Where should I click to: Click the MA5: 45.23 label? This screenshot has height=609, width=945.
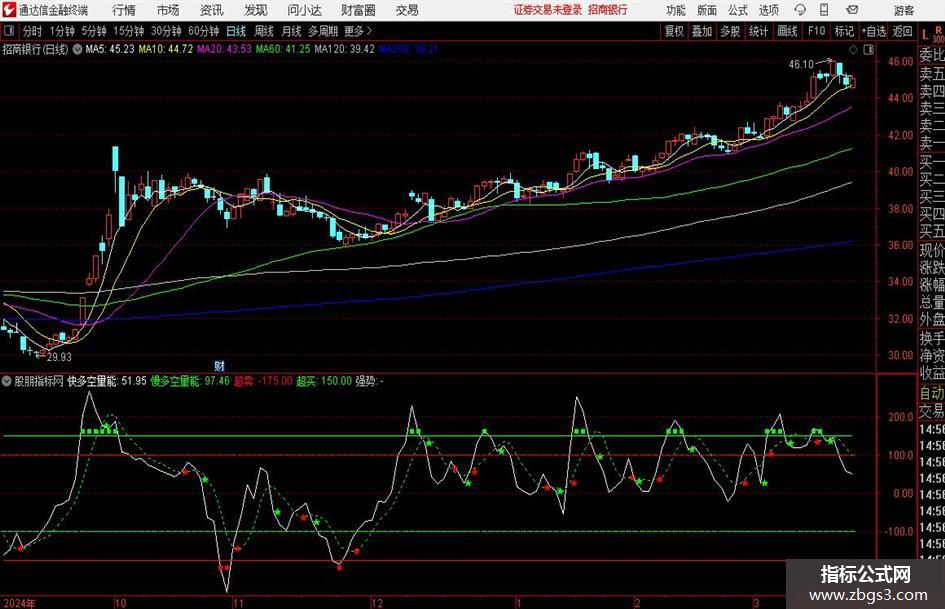[110, 49]
